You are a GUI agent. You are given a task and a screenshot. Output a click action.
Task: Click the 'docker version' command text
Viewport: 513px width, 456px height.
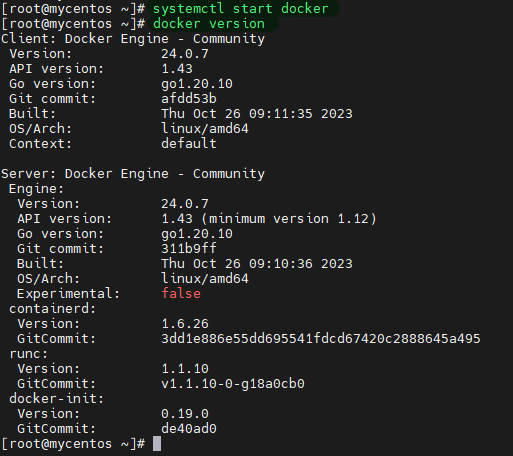(x=209, y=24)
